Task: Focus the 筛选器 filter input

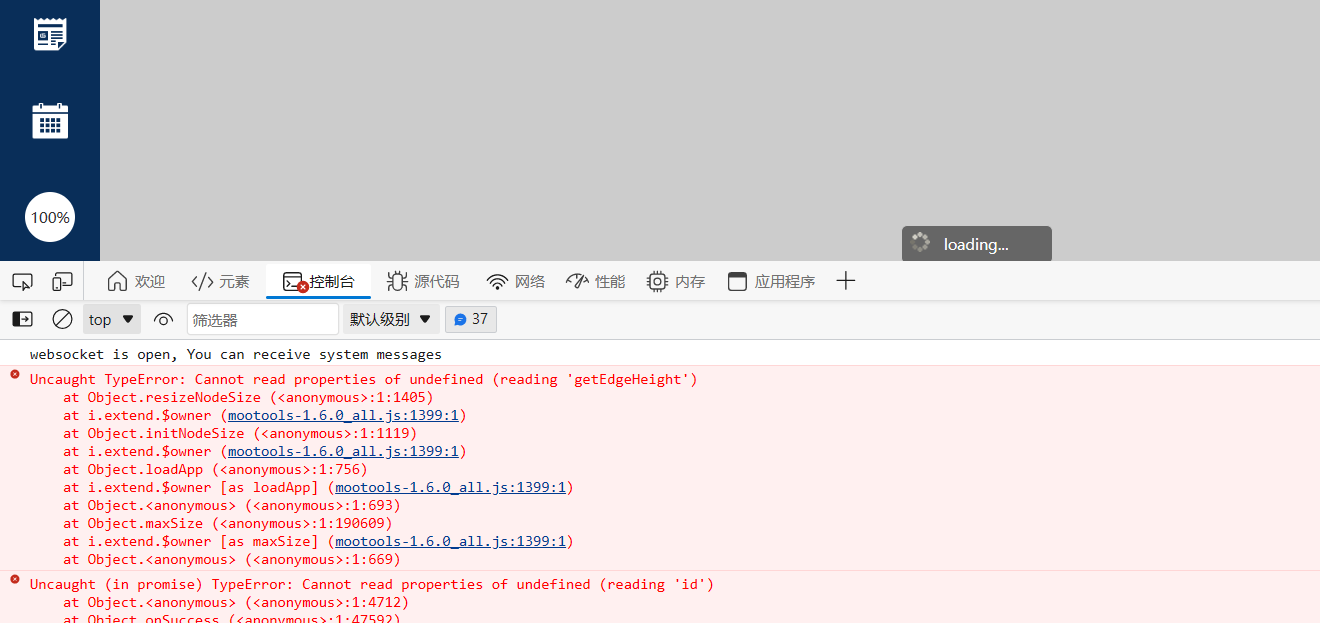Action: [x=263, y=320]
